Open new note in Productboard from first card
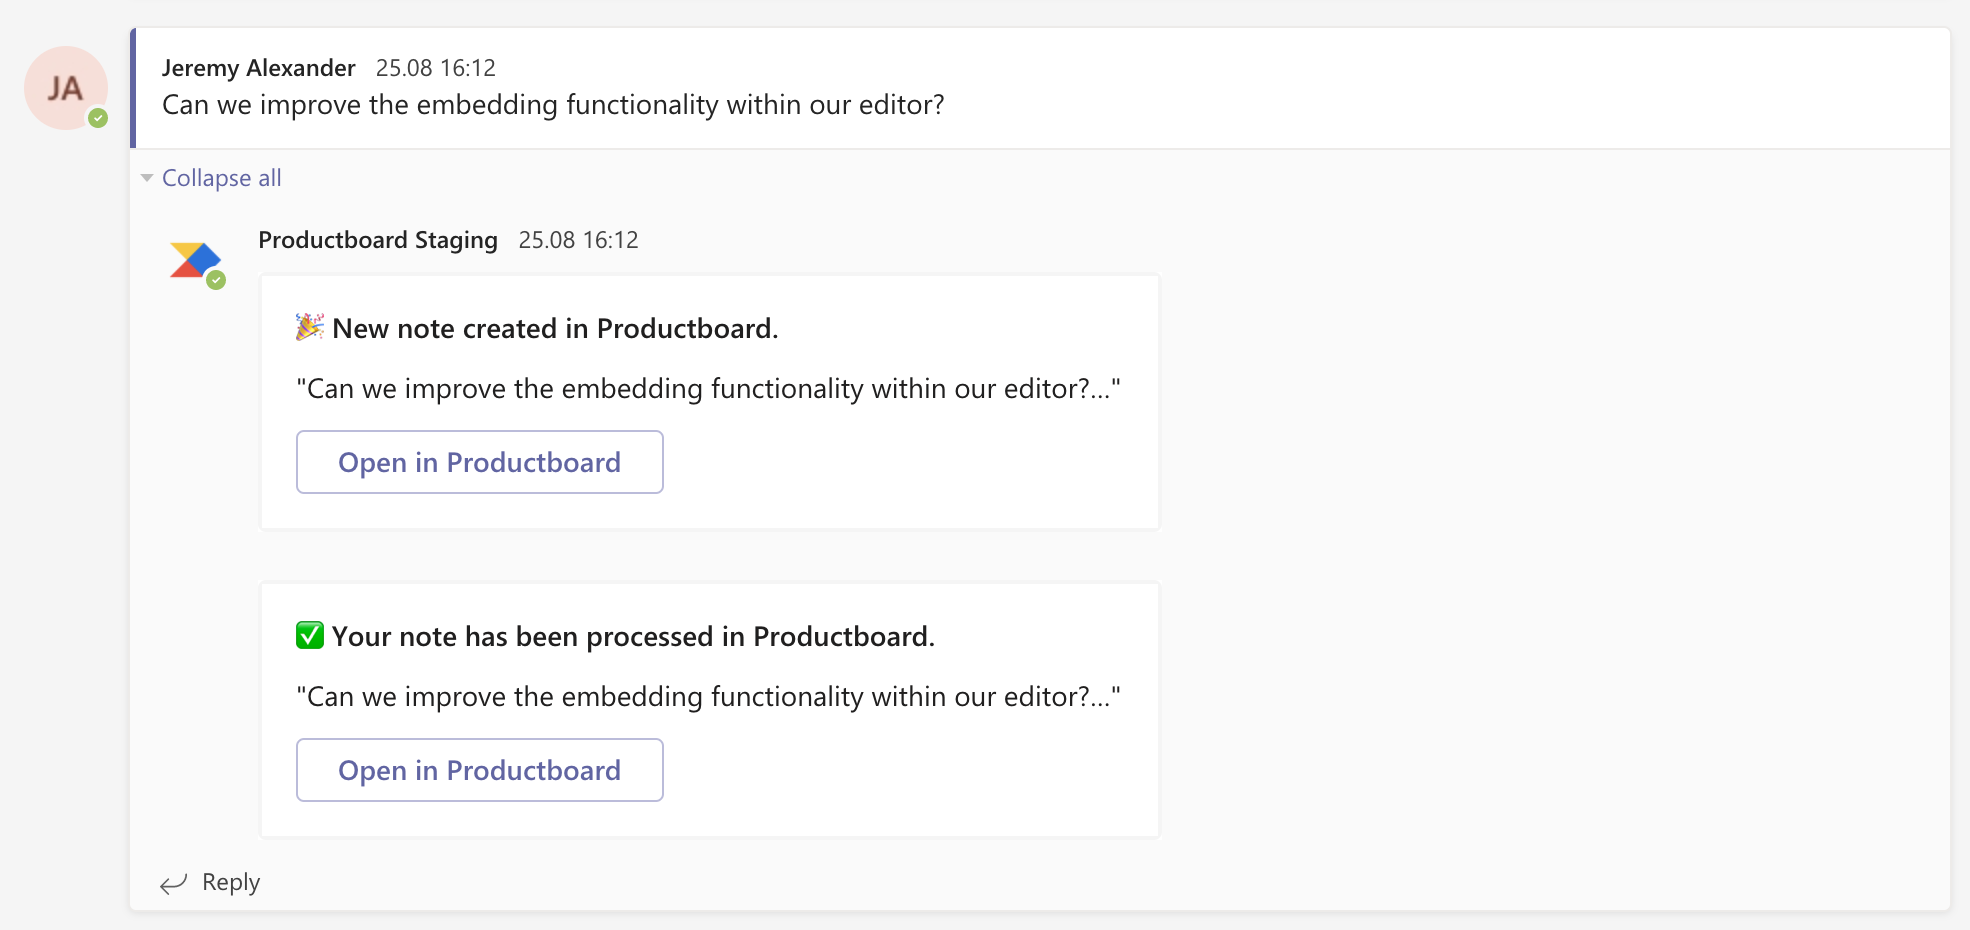 pyautogui.click(x=480, y=462)
